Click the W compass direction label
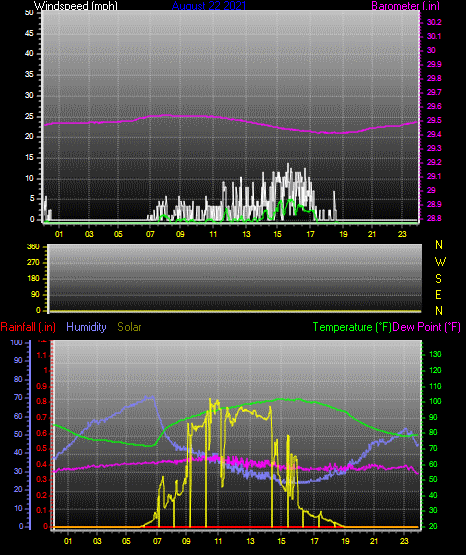The width and height of the screenshot is (466, 555). point(440,262)
